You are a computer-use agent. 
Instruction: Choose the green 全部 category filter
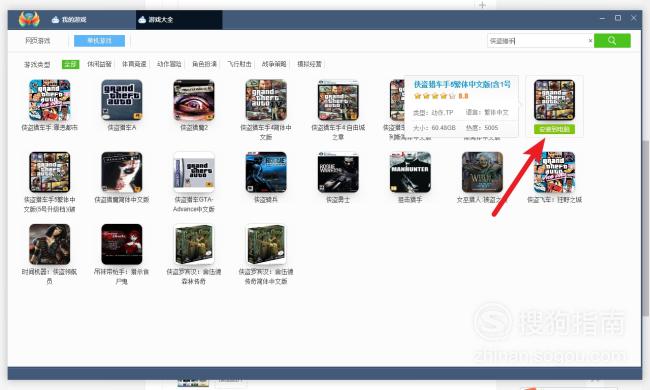click(x=70, y=64)
